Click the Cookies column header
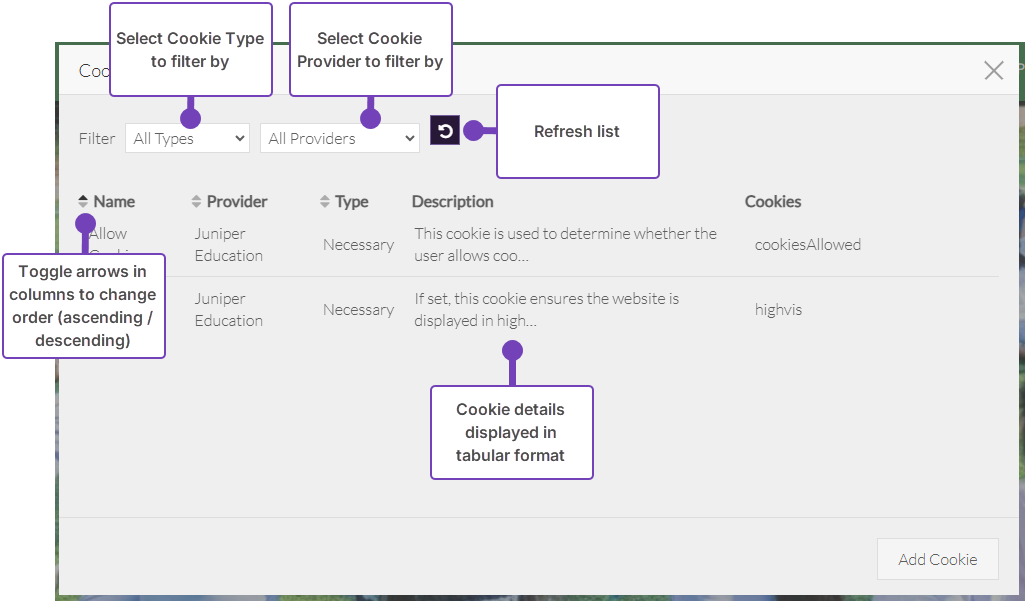 pos(773,202)
